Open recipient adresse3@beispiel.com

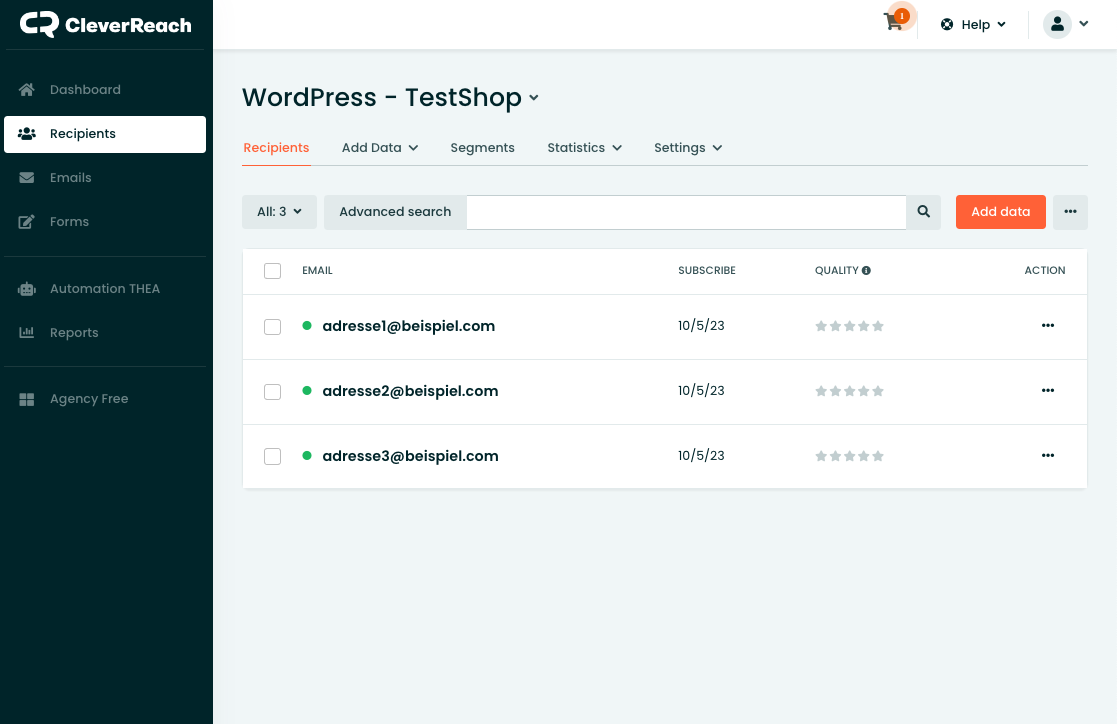(410, 456)
